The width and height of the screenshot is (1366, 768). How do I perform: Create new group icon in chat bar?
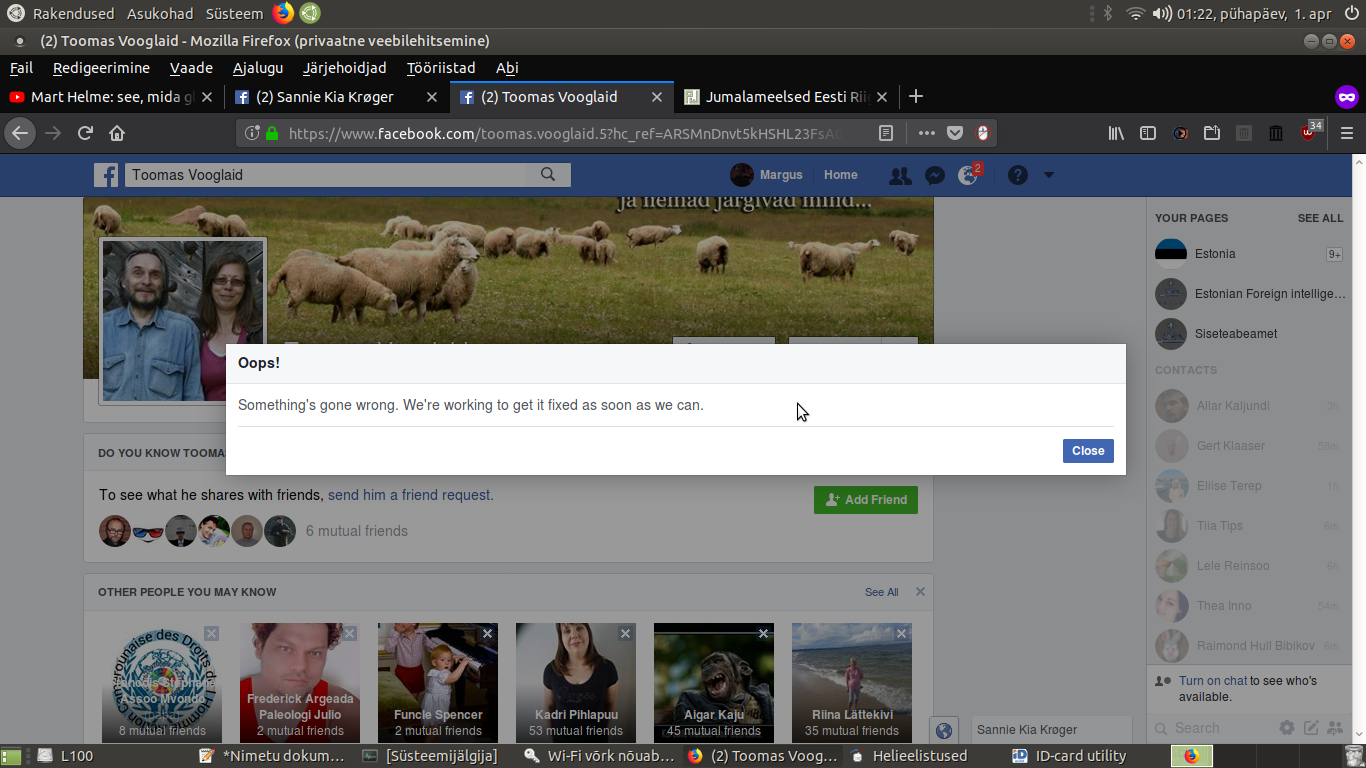pyautogui.click(x=1333, y=728)
